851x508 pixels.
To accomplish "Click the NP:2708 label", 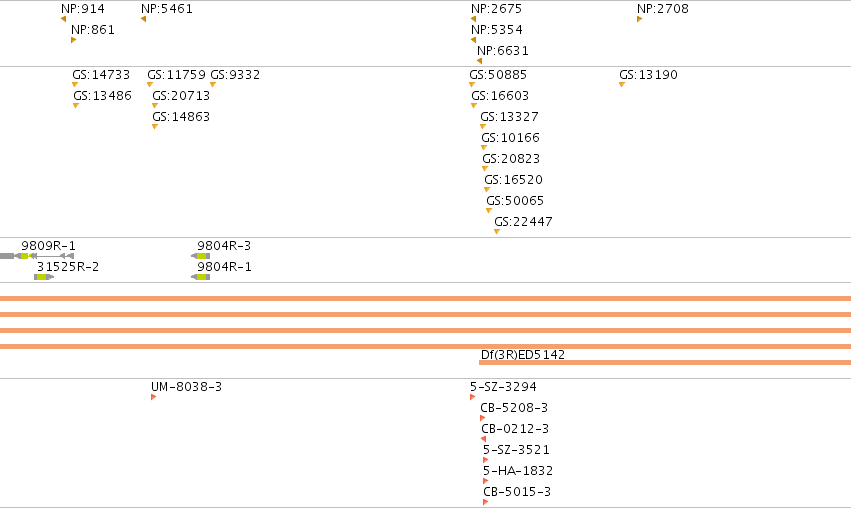I will [663, 9].
